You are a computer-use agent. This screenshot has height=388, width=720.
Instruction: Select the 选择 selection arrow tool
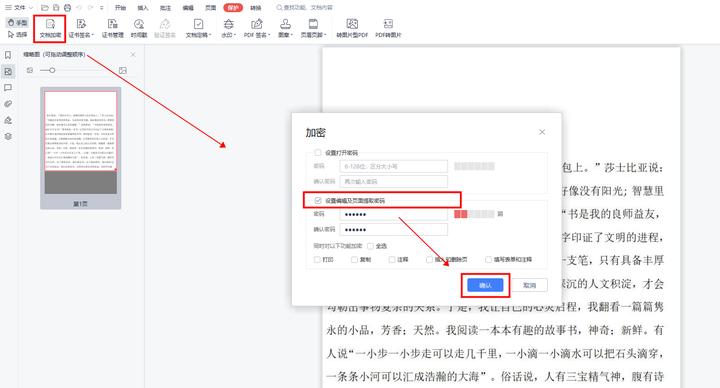[17, 34]
